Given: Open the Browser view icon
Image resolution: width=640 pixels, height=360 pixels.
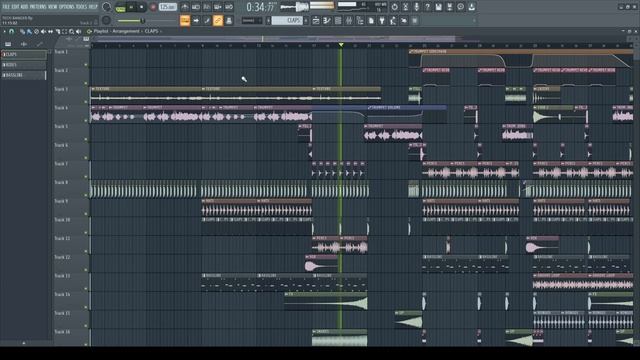Looking at the screenshot, I should [360, 20].
